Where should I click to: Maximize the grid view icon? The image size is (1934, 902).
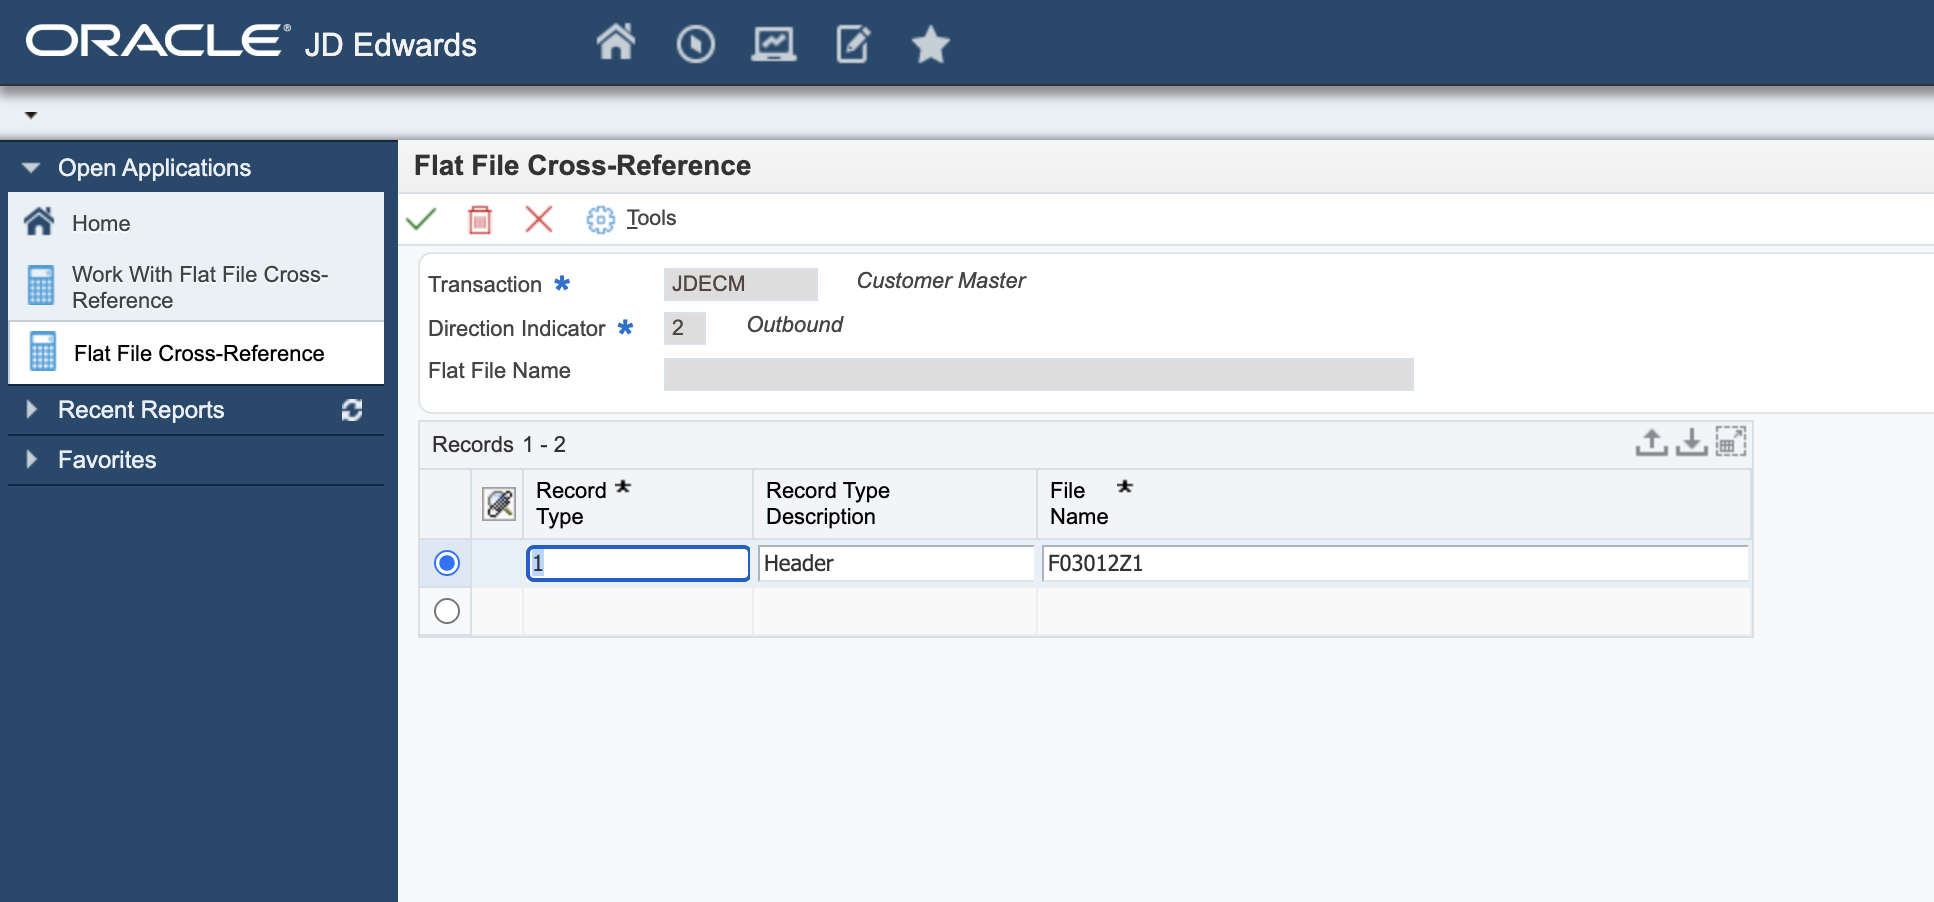(1730, 442)
